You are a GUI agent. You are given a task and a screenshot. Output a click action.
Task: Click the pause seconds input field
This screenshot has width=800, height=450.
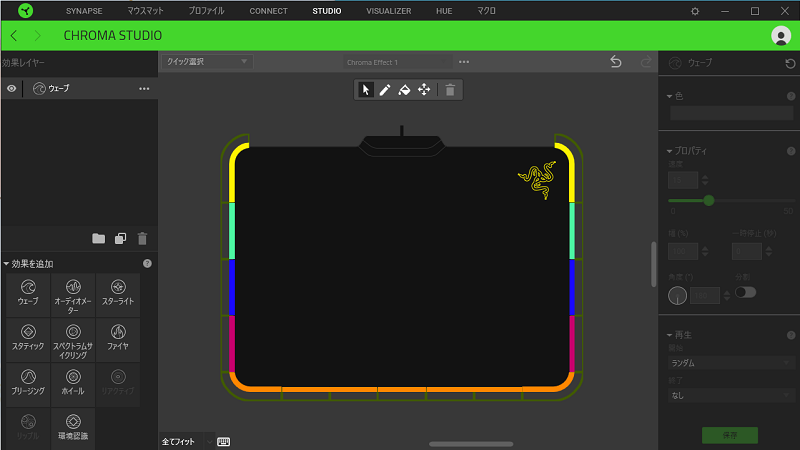[x=746, y=251]
